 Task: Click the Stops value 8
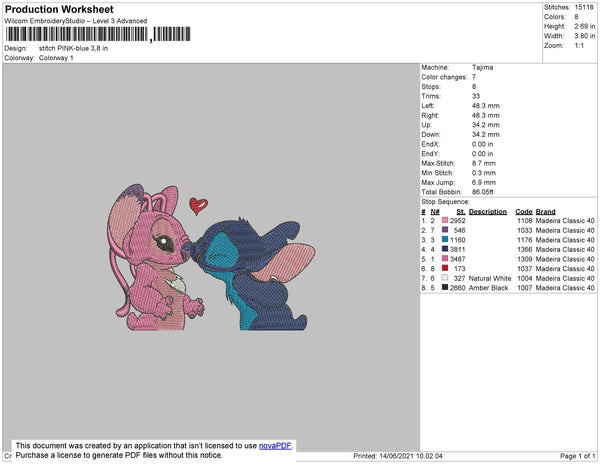474,86
